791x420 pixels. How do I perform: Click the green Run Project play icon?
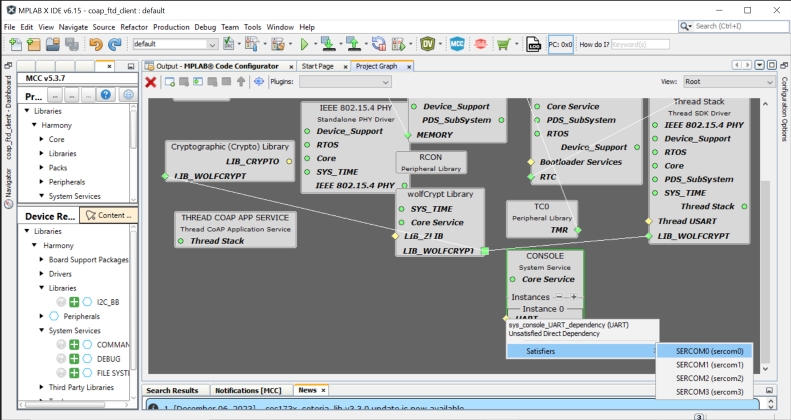(x=304, y=44)
